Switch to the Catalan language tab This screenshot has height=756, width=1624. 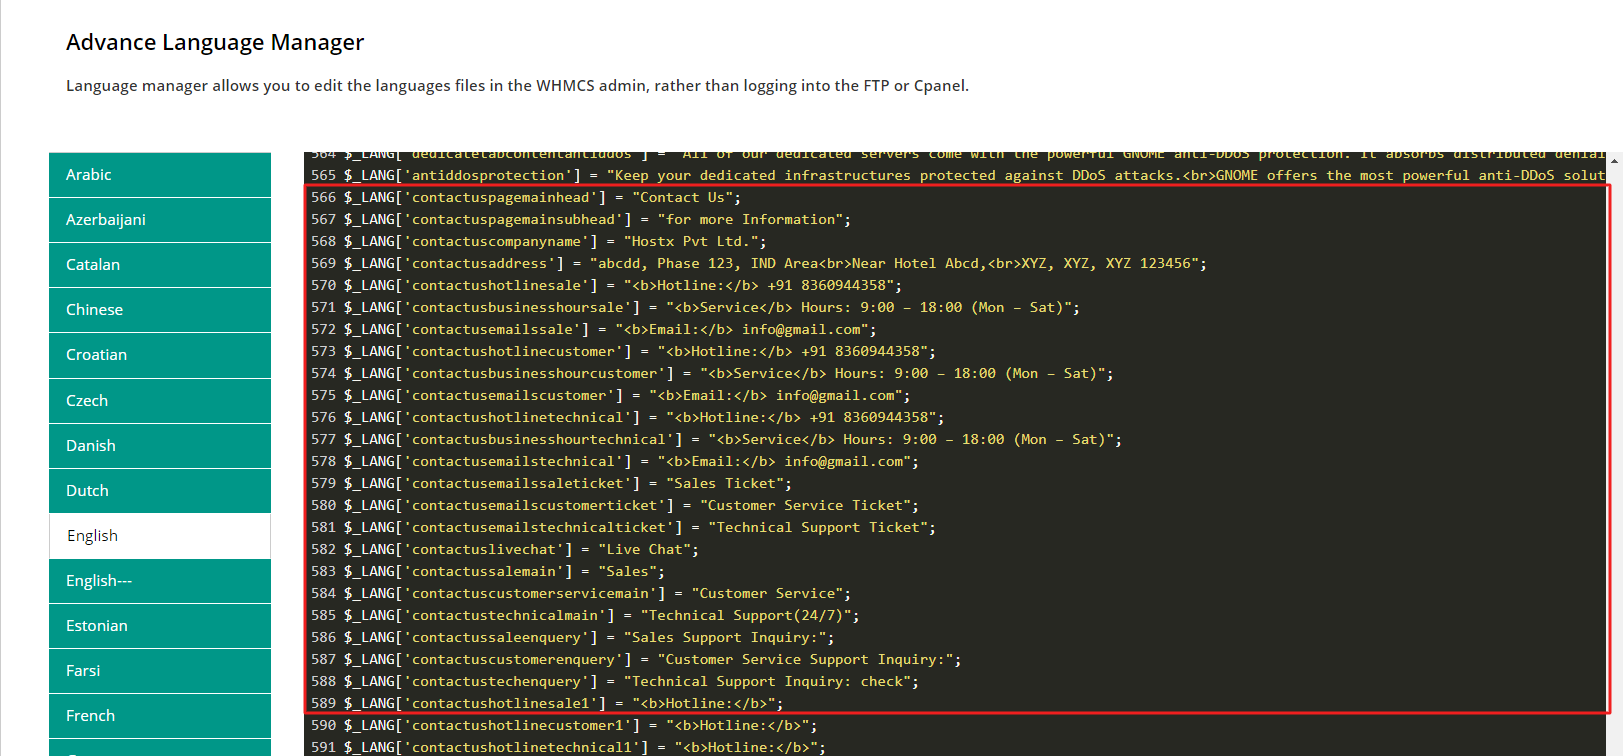coord(159,265)
